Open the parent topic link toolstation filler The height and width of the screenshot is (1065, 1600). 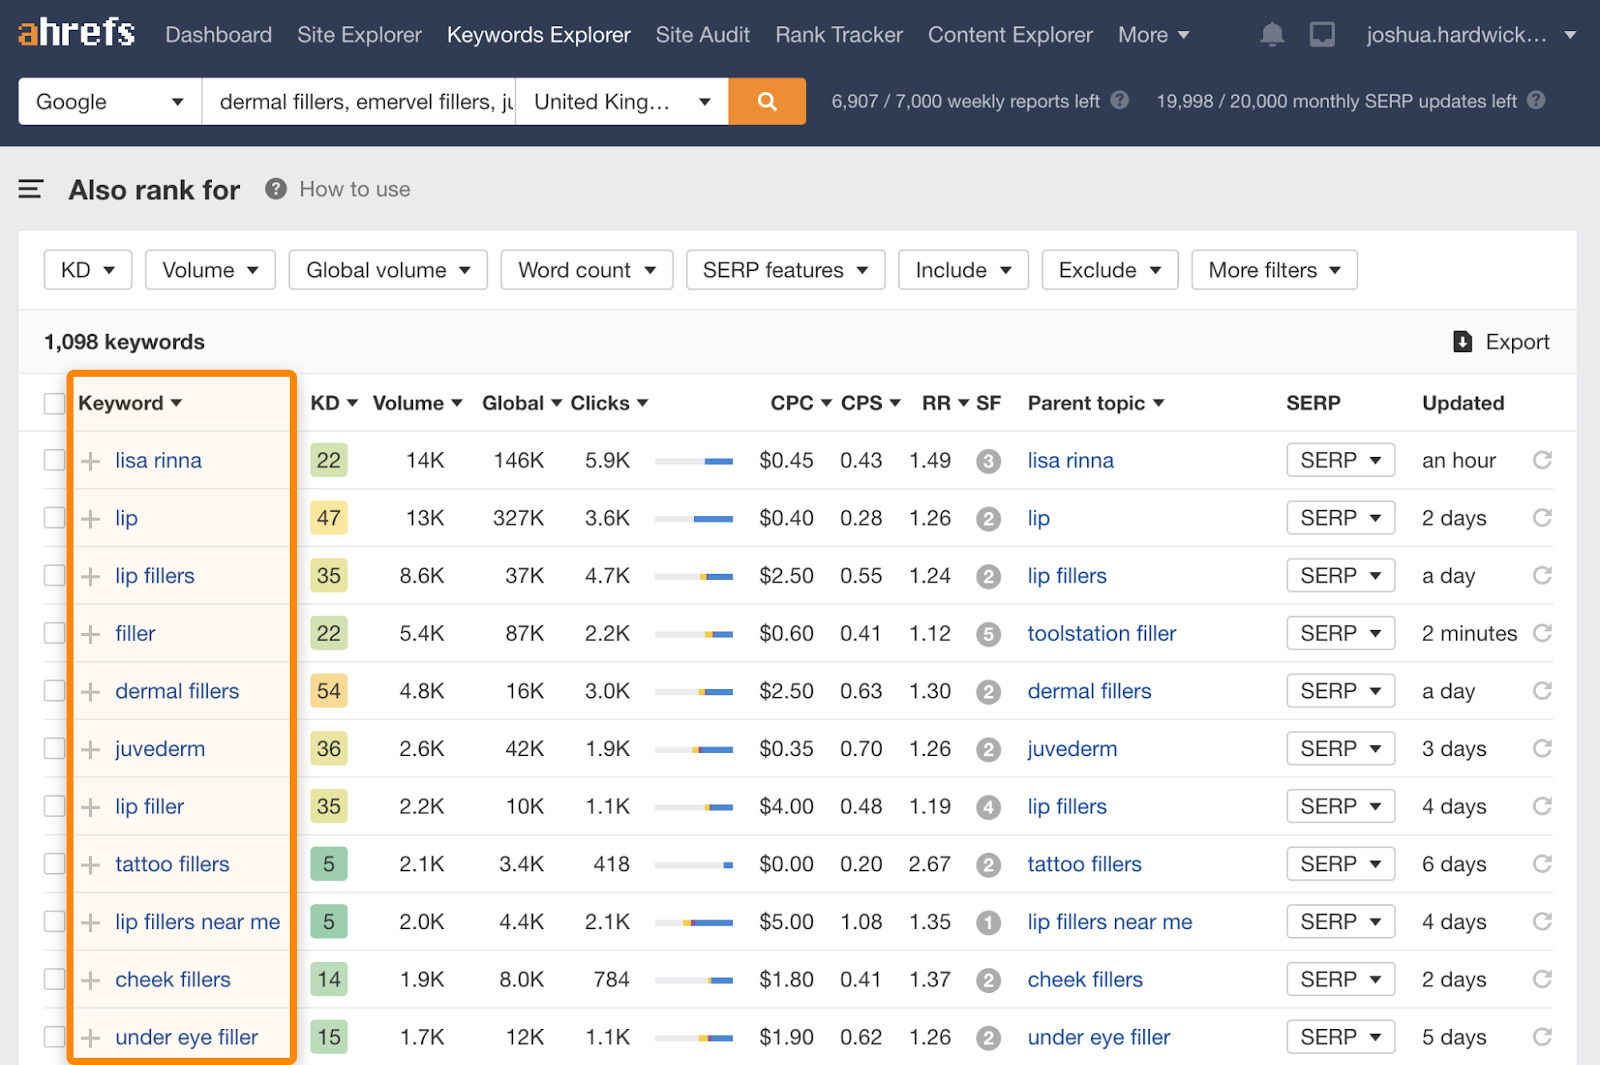tap(1101, 633)
